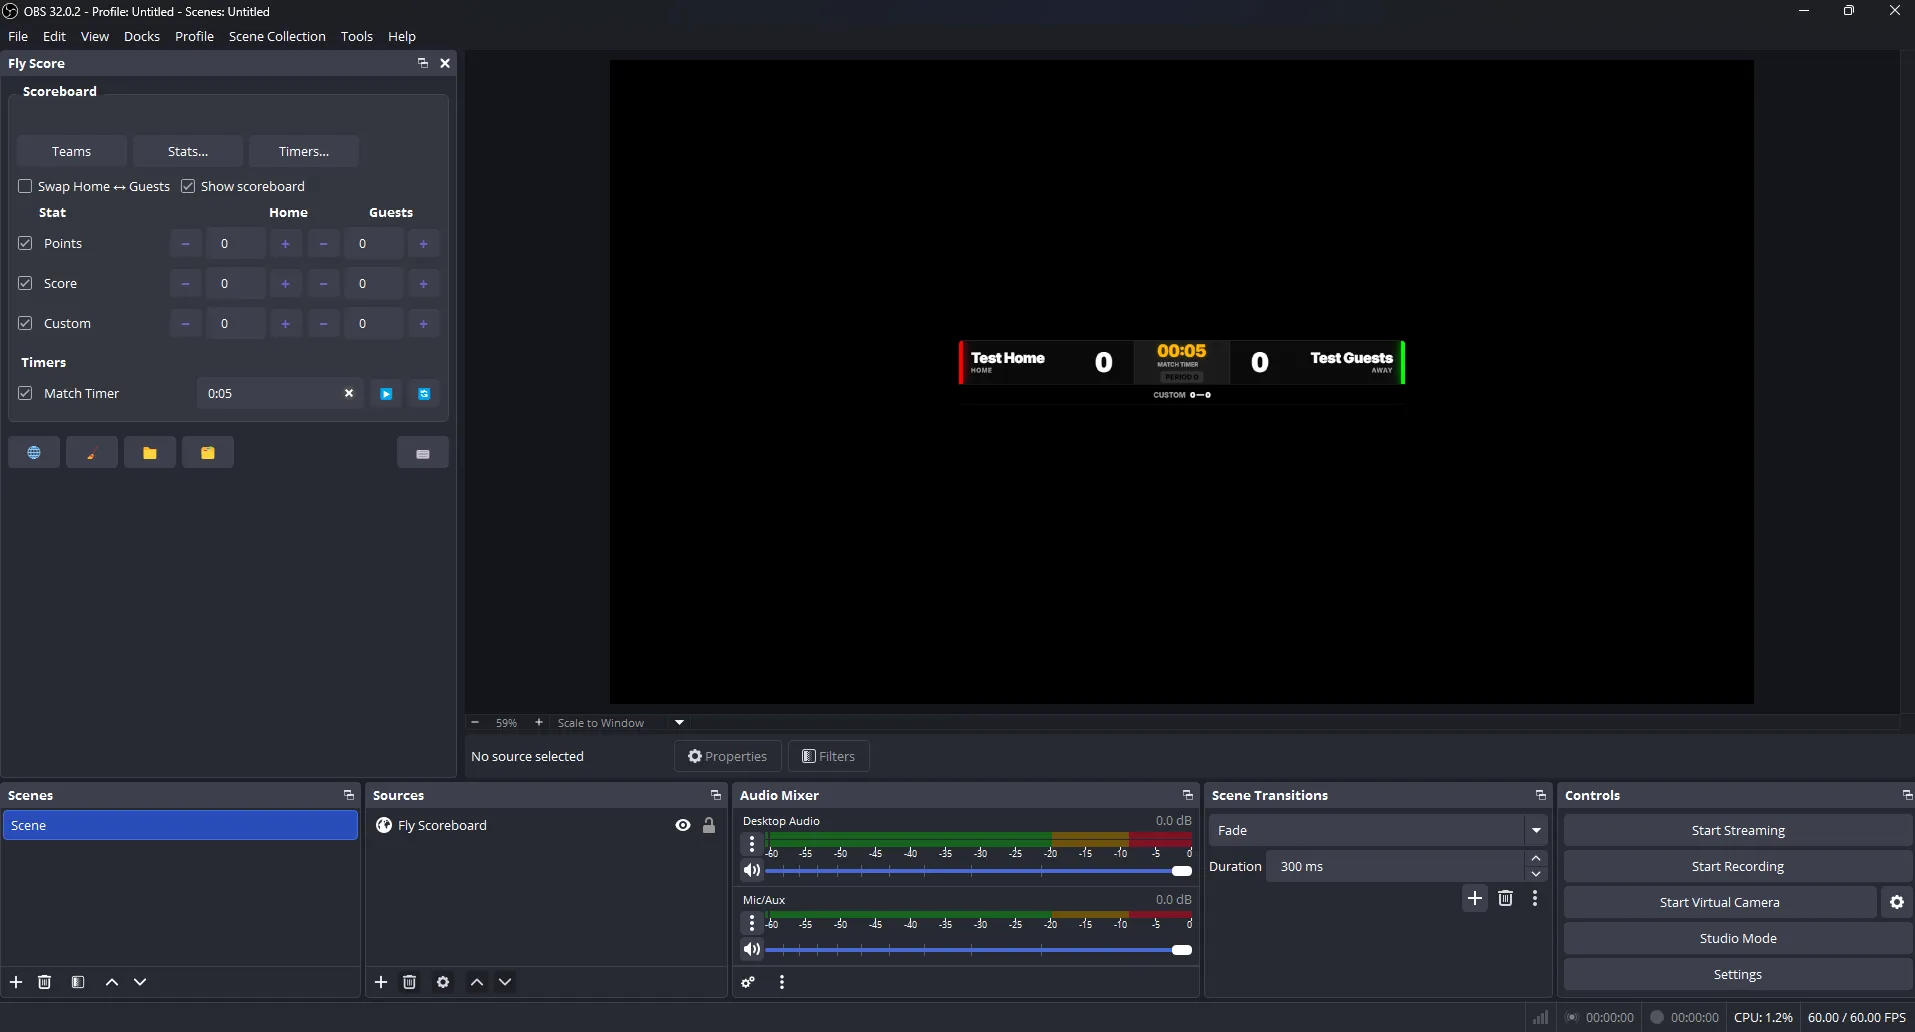
Task: Open the Scale to Window preview dropdown
Action: [x=677, y=722]
